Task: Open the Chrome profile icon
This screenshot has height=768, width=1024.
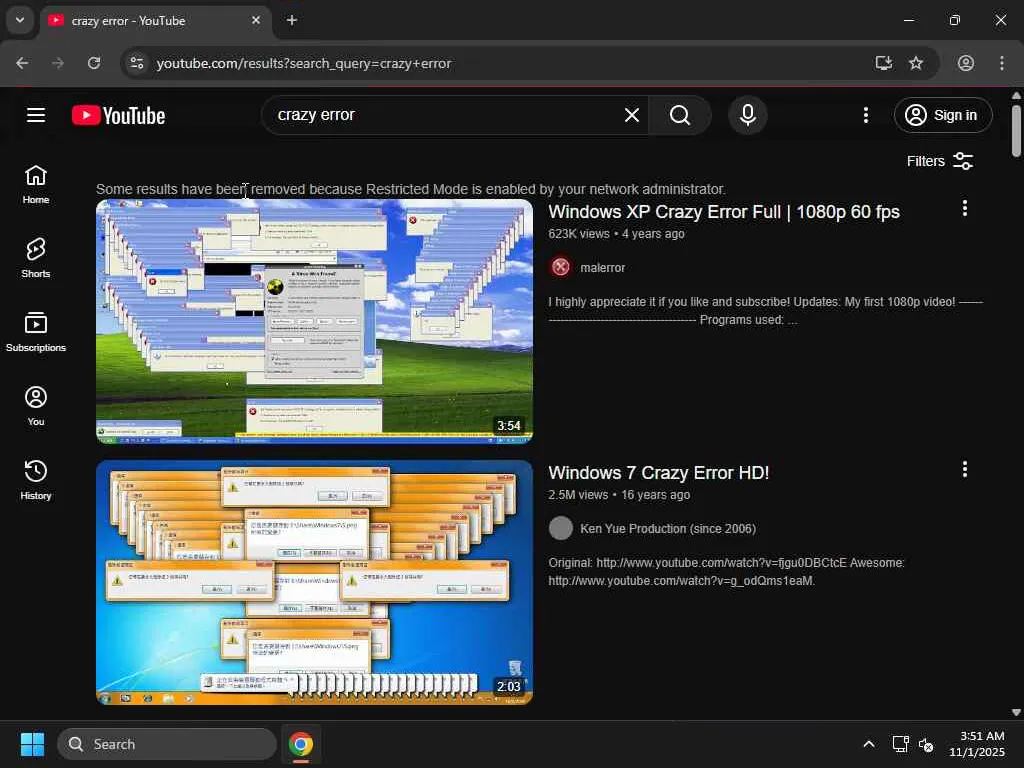Action: pos(966,63)
